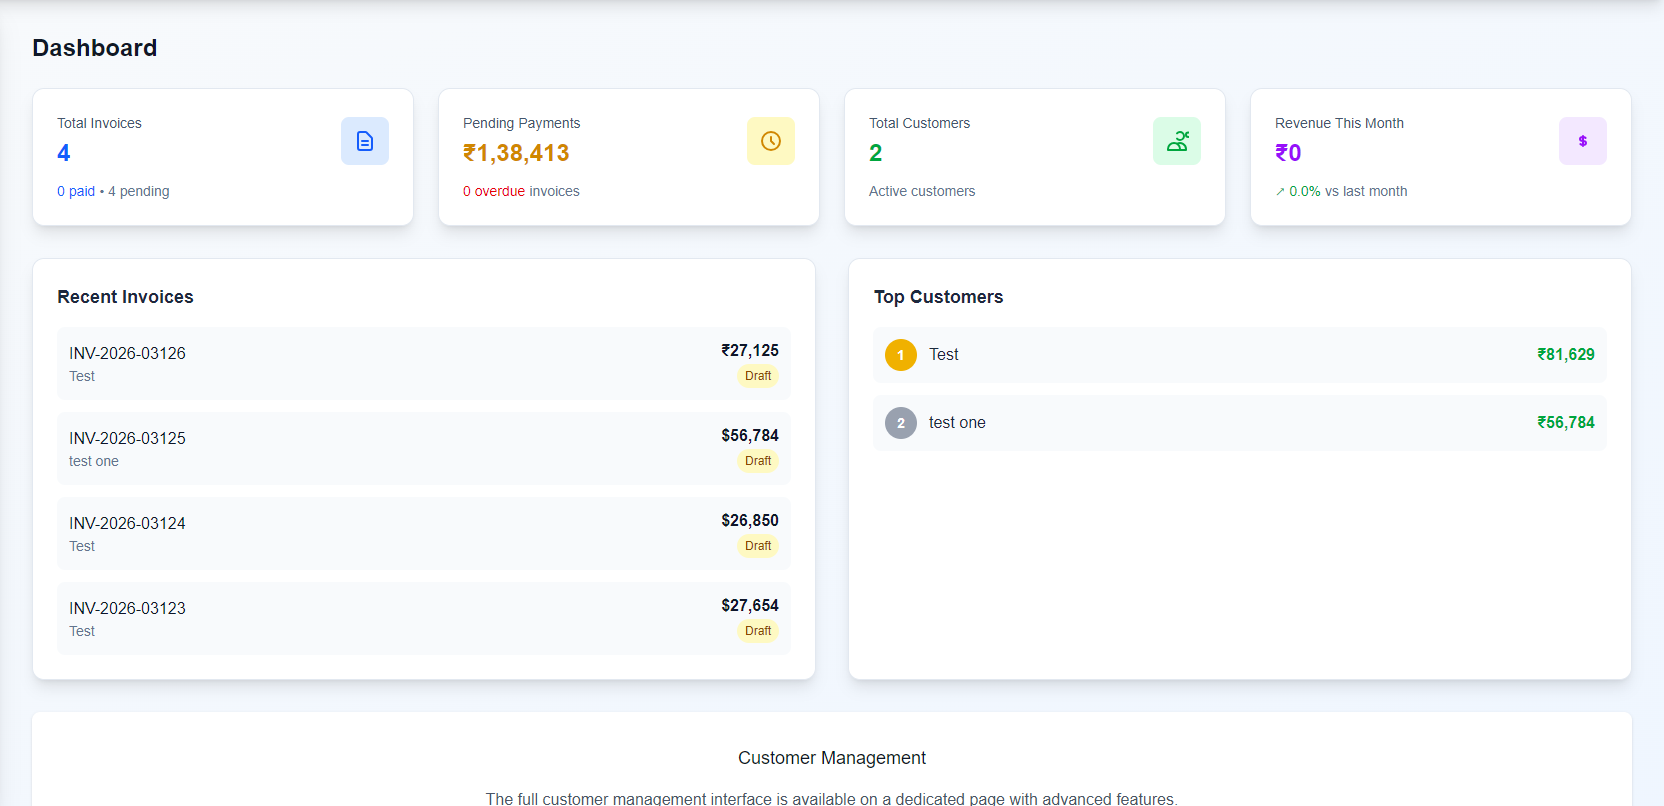Click the gray rank 2 badge
Viewport: 1664px width, 806px height.
coord(901,423)
